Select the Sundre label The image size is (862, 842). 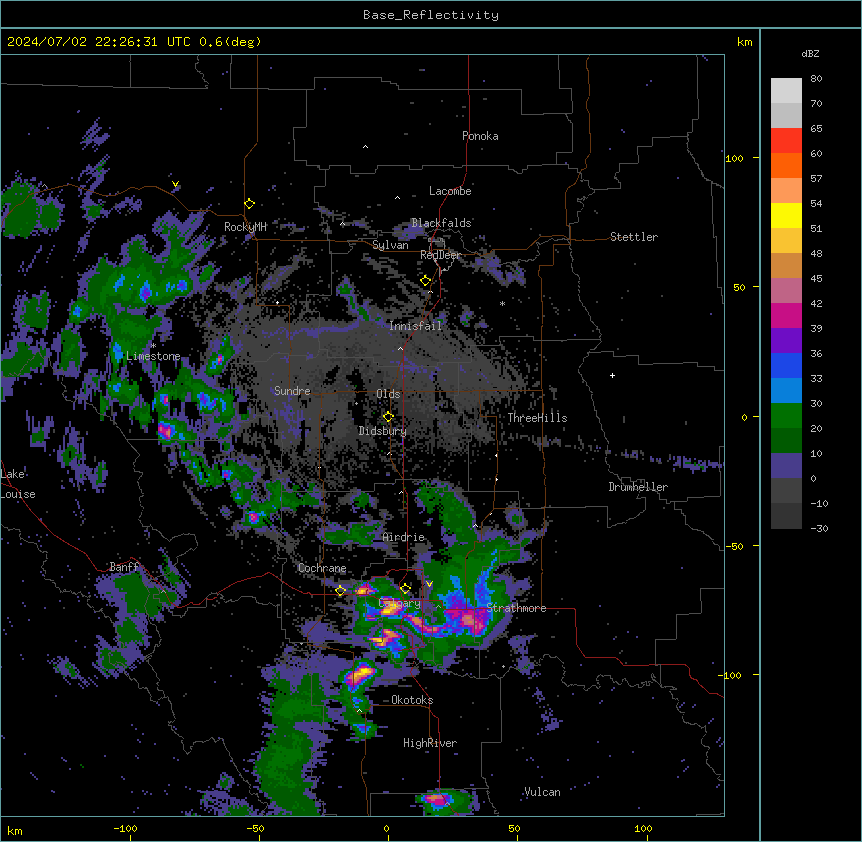[x=292, y=391]
